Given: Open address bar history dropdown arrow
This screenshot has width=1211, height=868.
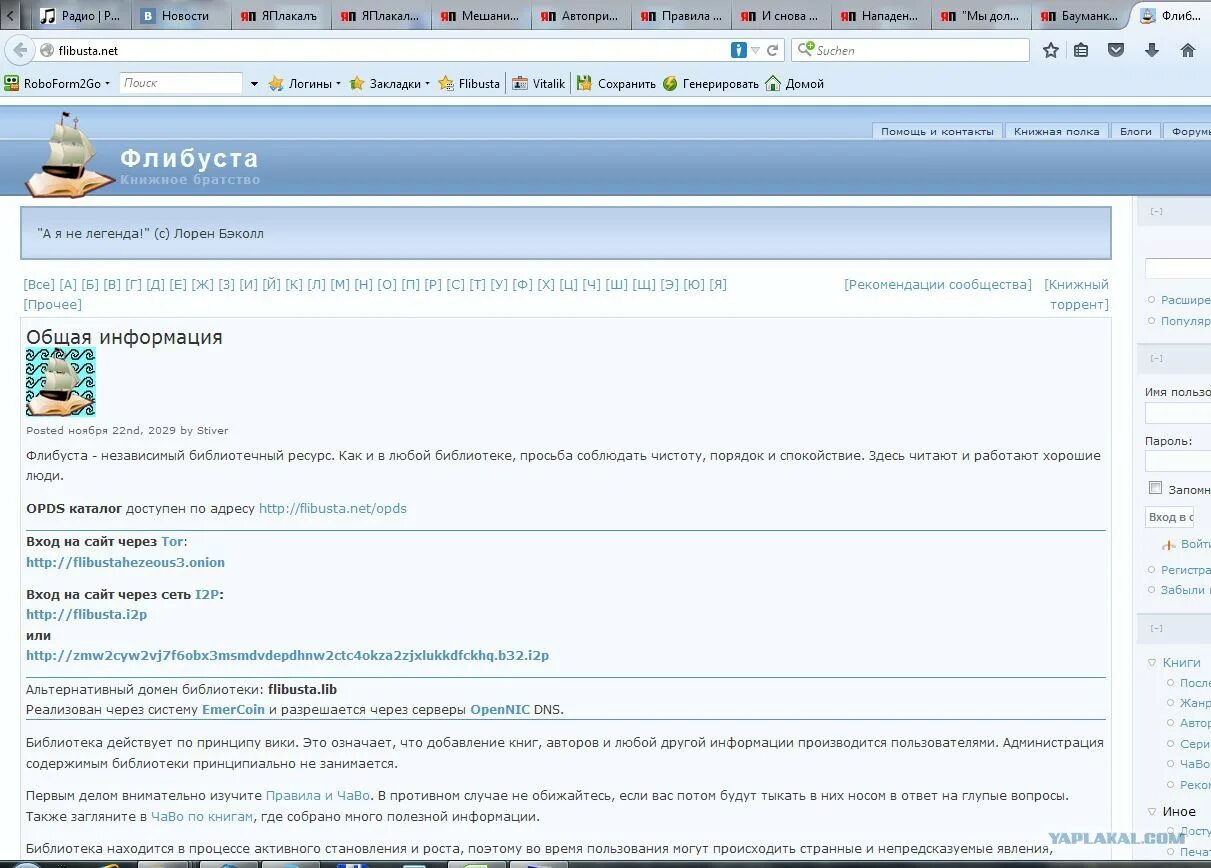Looking at the screenshot, I should [756, 50].
